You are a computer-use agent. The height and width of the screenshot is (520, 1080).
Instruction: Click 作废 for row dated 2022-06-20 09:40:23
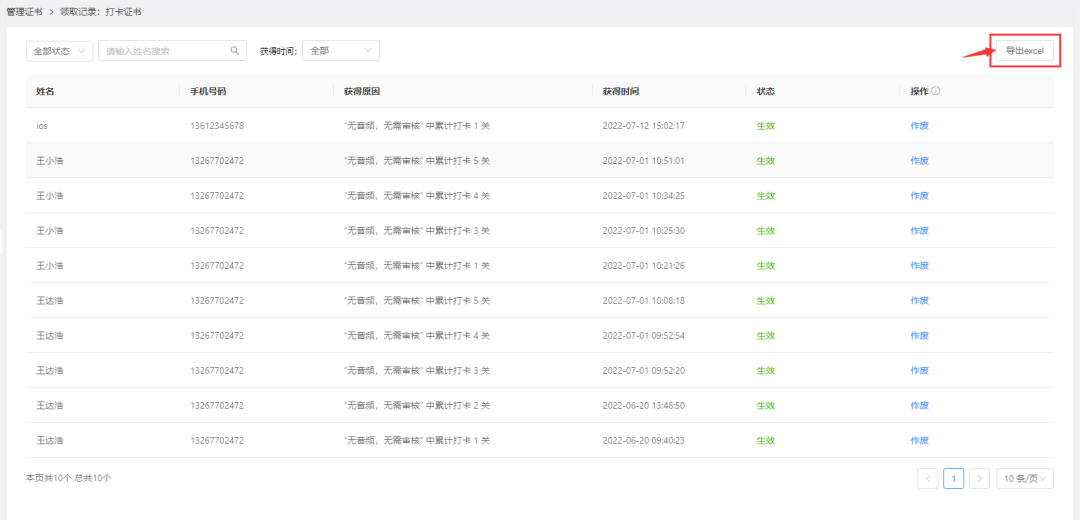[920, 440]
